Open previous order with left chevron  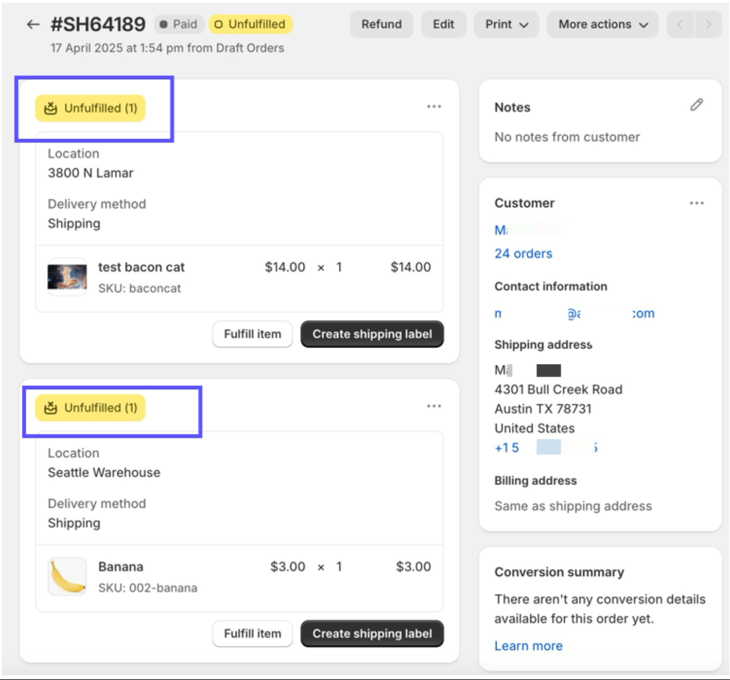point(680,24)
